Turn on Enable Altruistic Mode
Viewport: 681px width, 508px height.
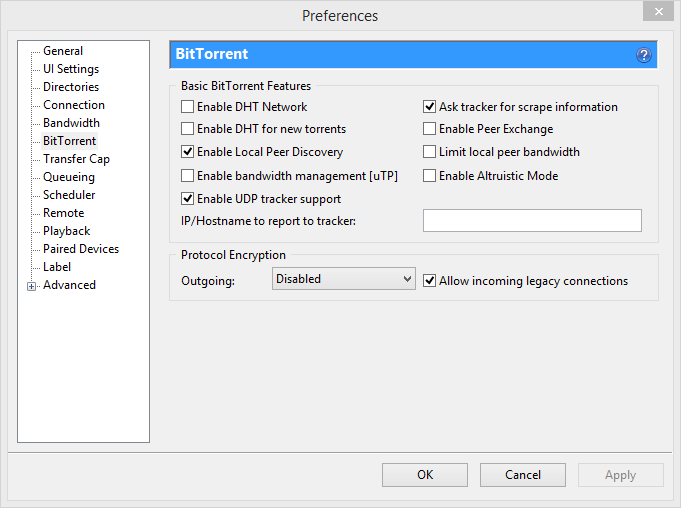click(429, 175)
